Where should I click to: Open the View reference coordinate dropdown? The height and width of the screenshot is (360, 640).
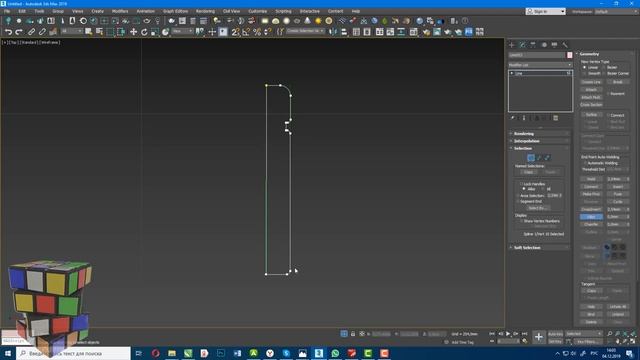pos(182,31)
